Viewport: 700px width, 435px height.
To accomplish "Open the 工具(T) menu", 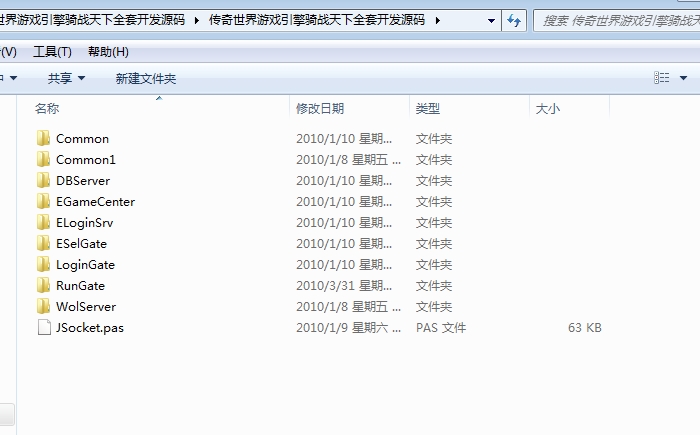I will 52,52.
